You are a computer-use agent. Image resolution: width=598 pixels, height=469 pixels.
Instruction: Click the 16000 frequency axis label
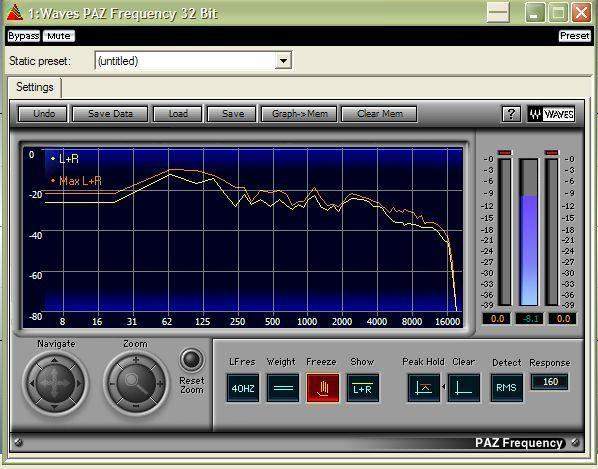pos(447,321)
